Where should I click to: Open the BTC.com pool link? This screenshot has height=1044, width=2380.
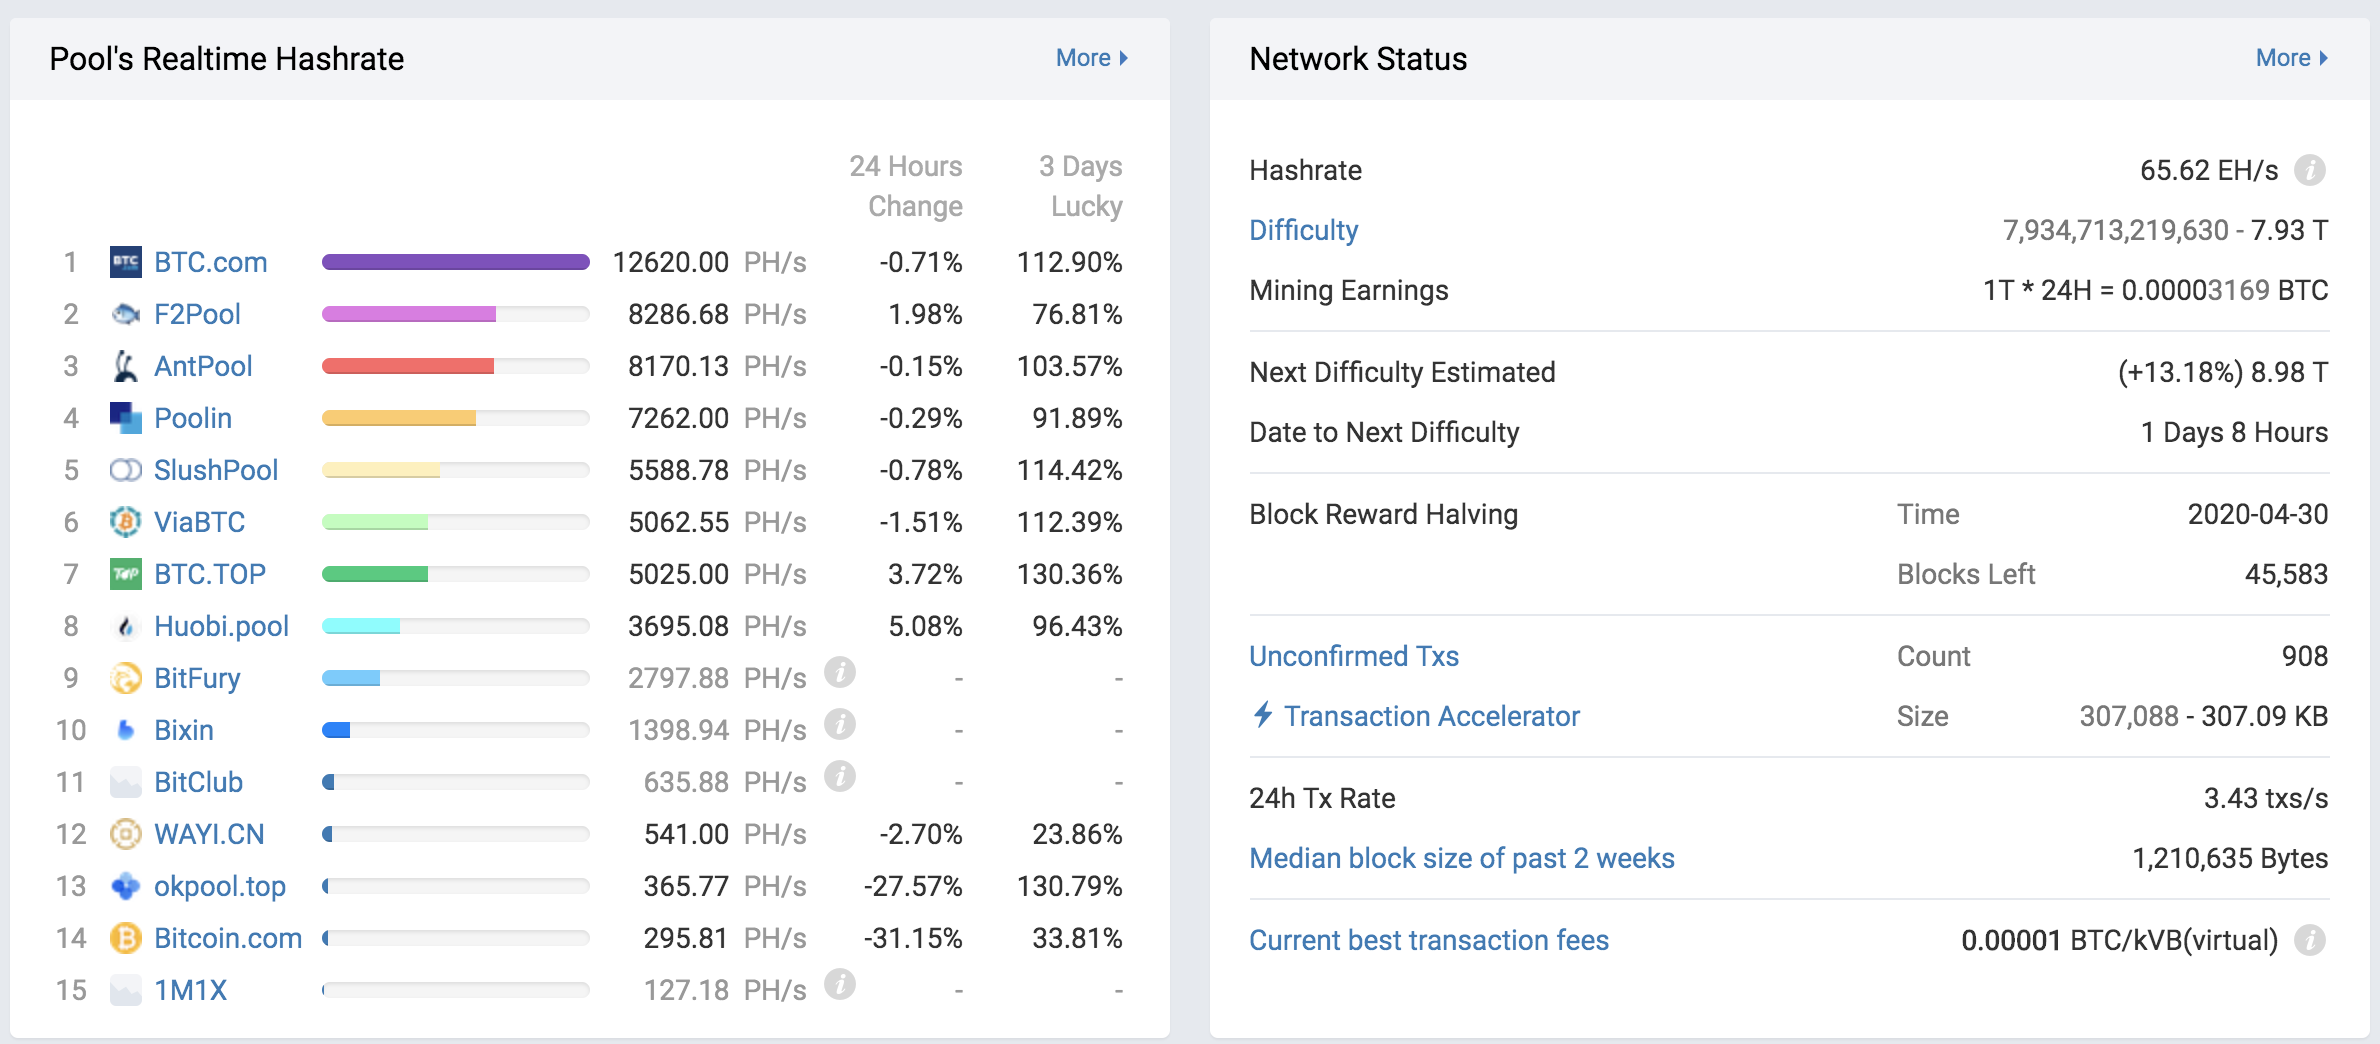click(211, 262)
